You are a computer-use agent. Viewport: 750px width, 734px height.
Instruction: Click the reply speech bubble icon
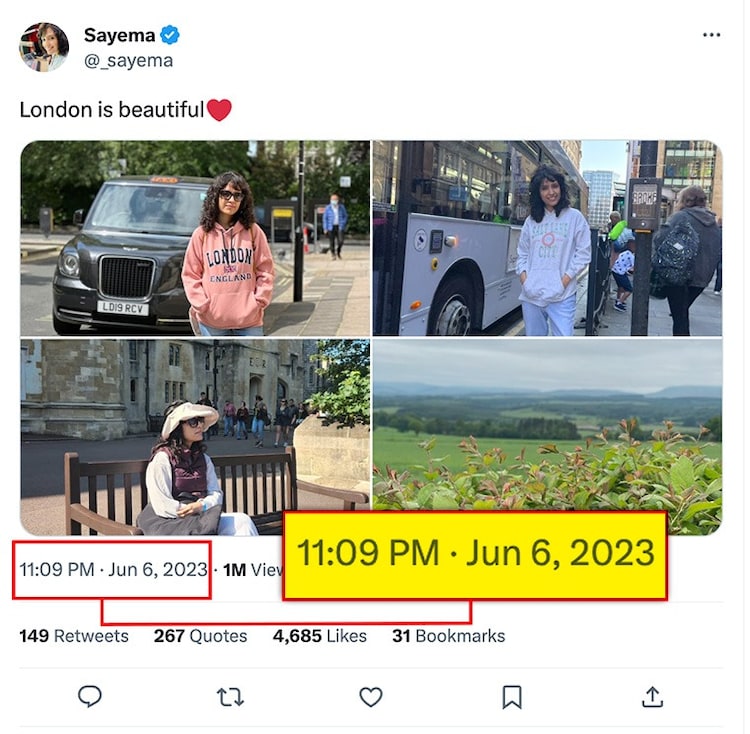click(90, 696)
